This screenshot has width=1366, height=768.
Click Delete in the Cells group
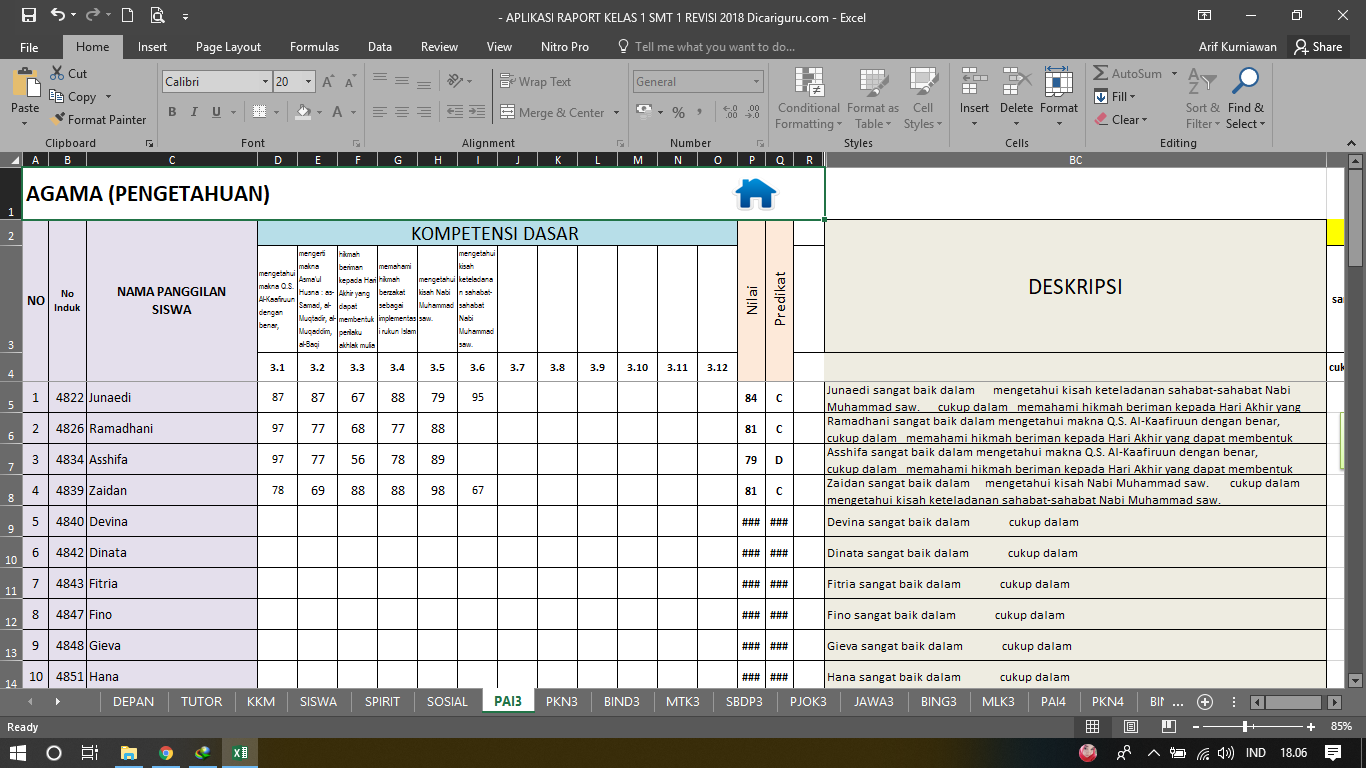pos(1016,99)
